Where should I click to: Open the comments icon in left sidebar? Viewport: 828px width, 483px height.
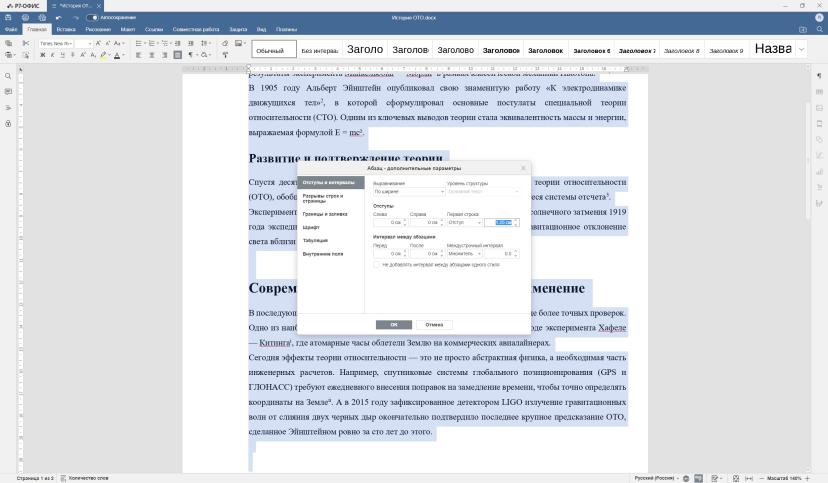tap(8, 92)
